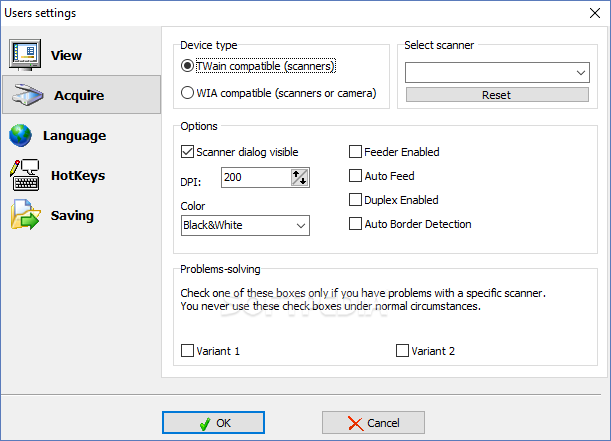611x441 pixels.
Task: Click the red X Cancel icon
Action: point(355,423)
